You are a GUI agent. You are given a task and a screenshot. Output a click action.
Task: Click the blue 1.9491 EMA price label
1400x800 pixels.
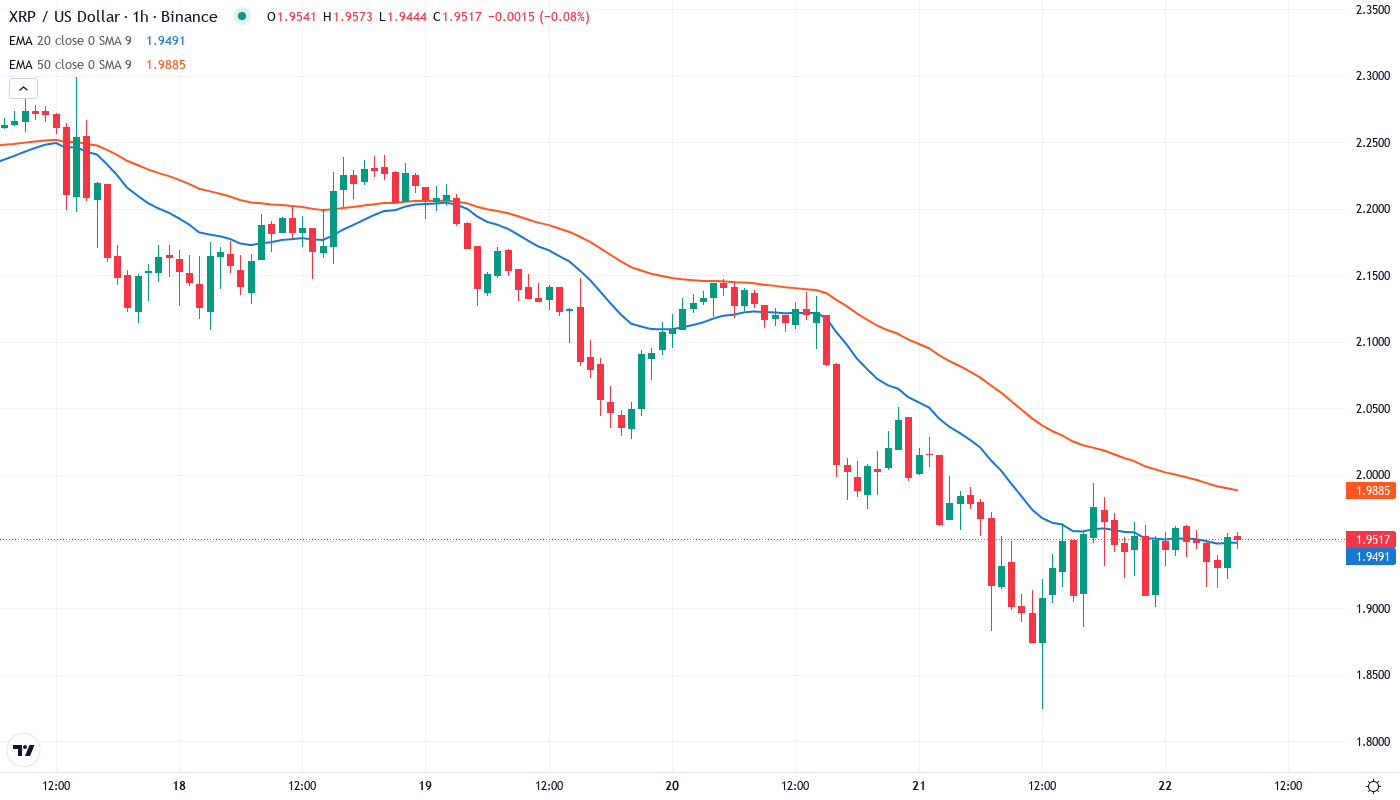pyautogui.click(x=1370, y=556)
